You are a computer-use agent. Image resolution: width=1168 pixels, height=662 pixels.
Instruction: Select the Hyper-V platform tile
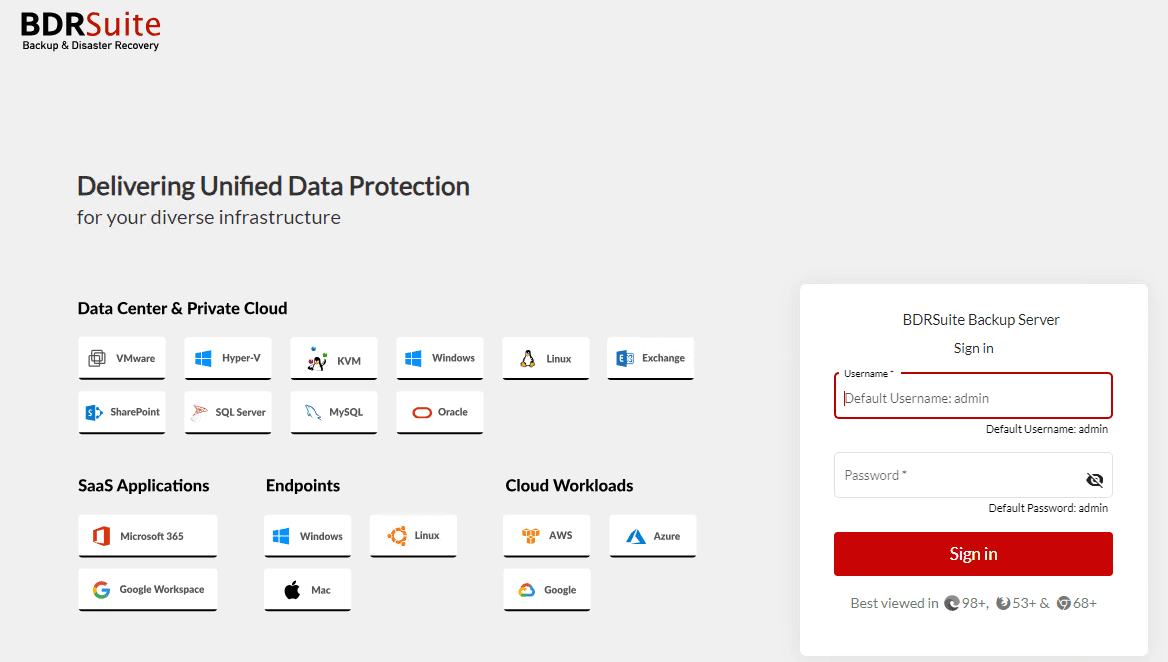coord(227,358)
